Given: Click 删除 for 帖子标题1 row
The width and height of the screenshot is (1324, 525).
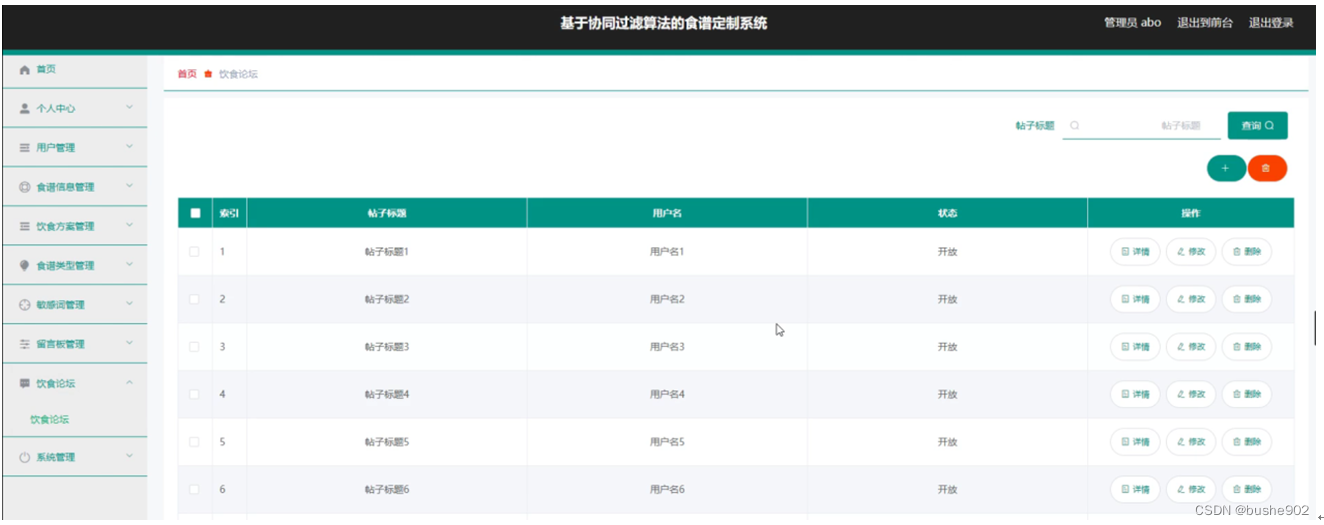Looking at the screenshot, I should tap(1247, 252).
